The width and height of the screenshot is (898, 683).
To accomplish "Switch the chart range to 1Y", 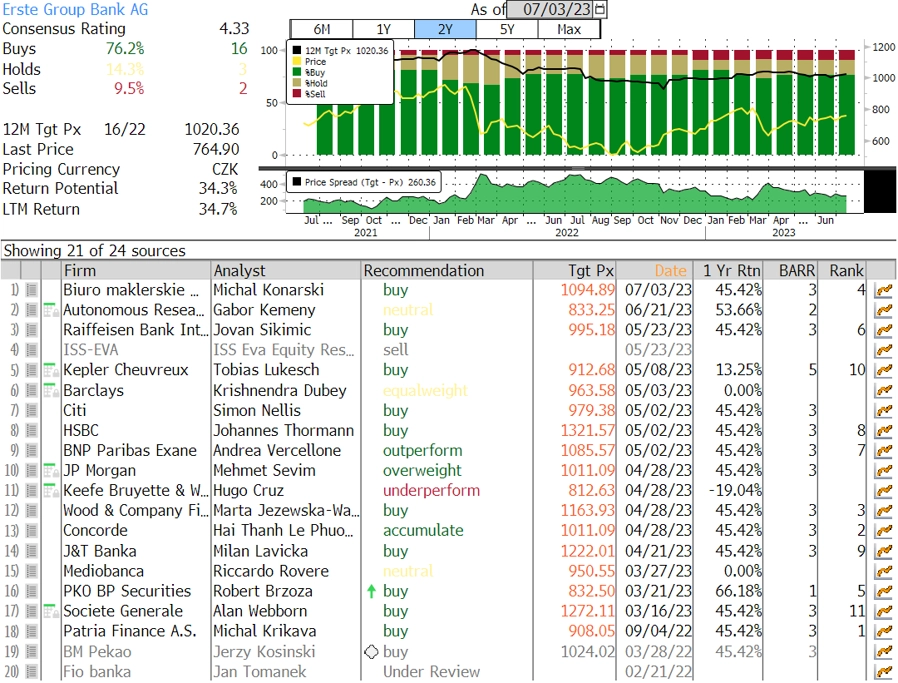I will tap(384, 29).
